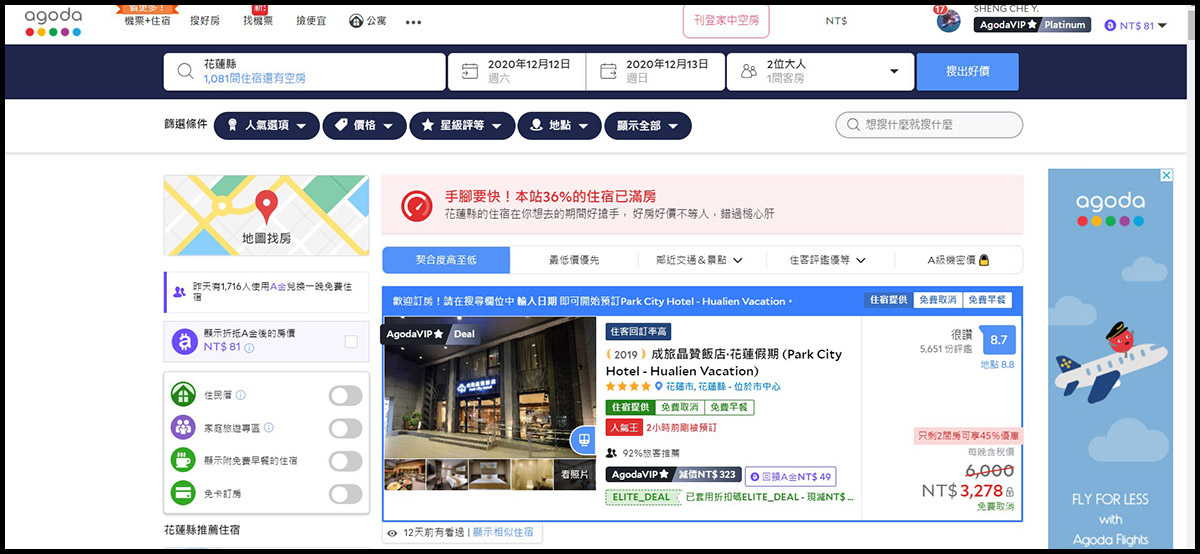Click the 花蓮市 hotel location link

click(681, 386)
